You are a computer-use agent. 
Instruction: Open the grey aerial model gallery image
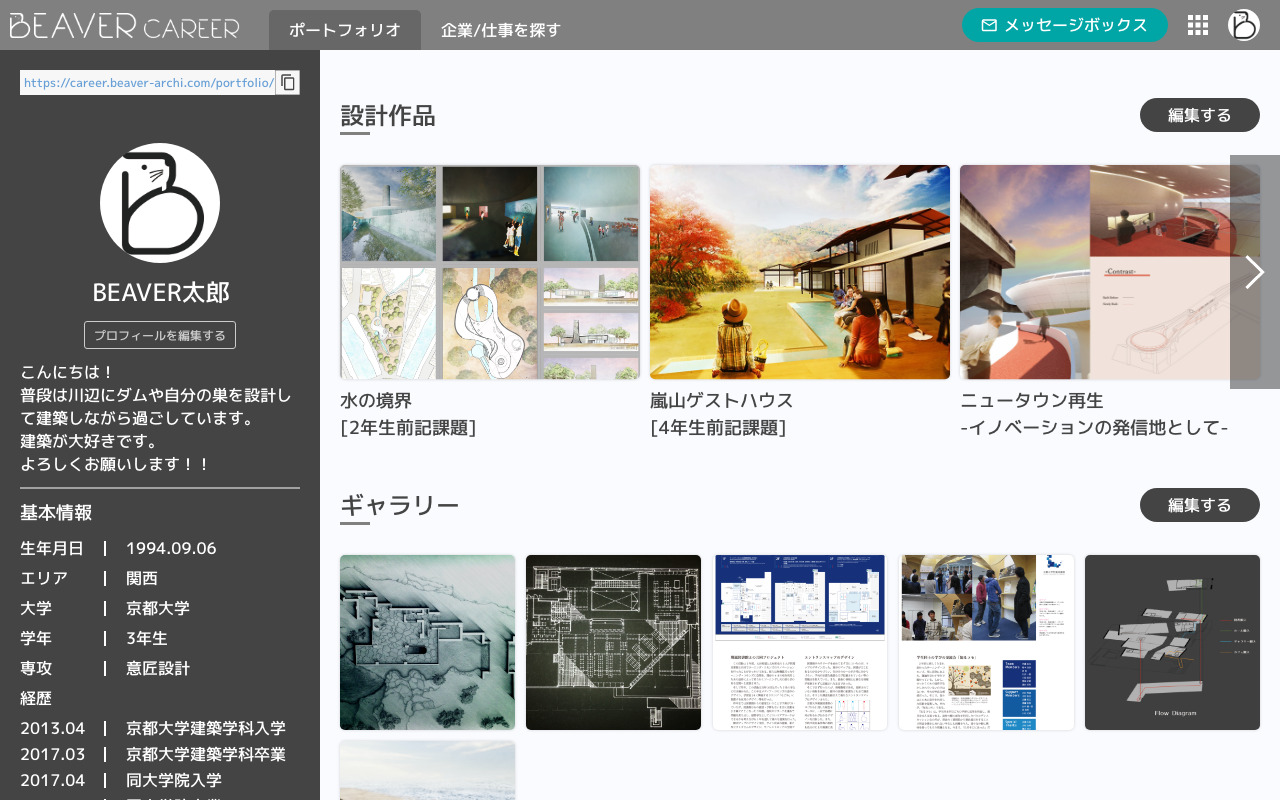[x=427, y=642]
